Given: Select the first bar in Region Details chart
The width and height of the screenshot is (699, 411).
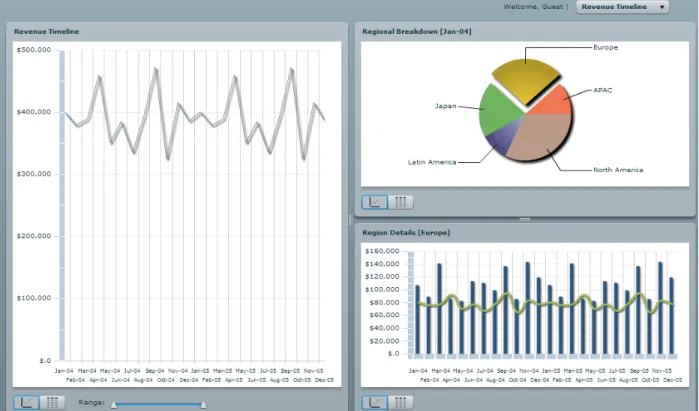Looking at the screenshot, I should [418, 320].
